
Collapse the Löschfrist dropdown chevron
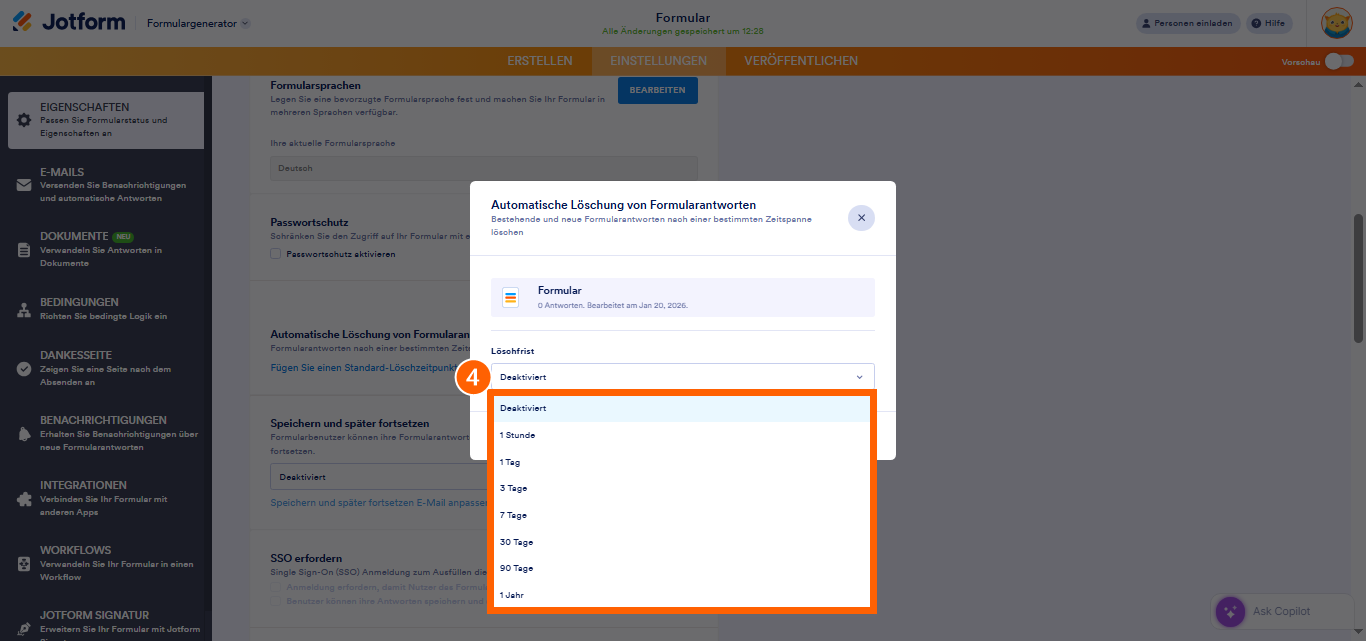pos(859,377)
